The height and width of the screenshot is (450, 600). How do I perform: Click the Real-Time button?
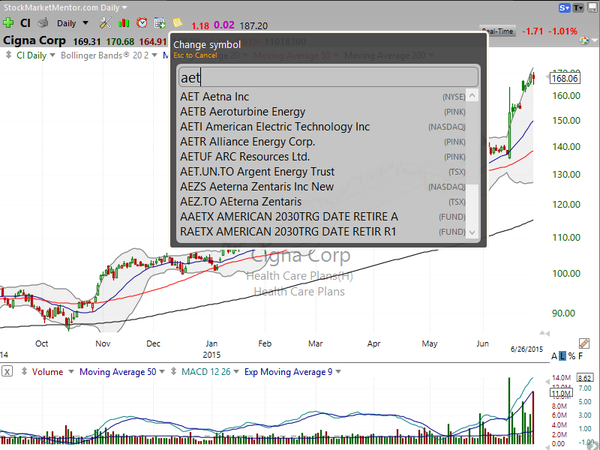coord(497,31)
